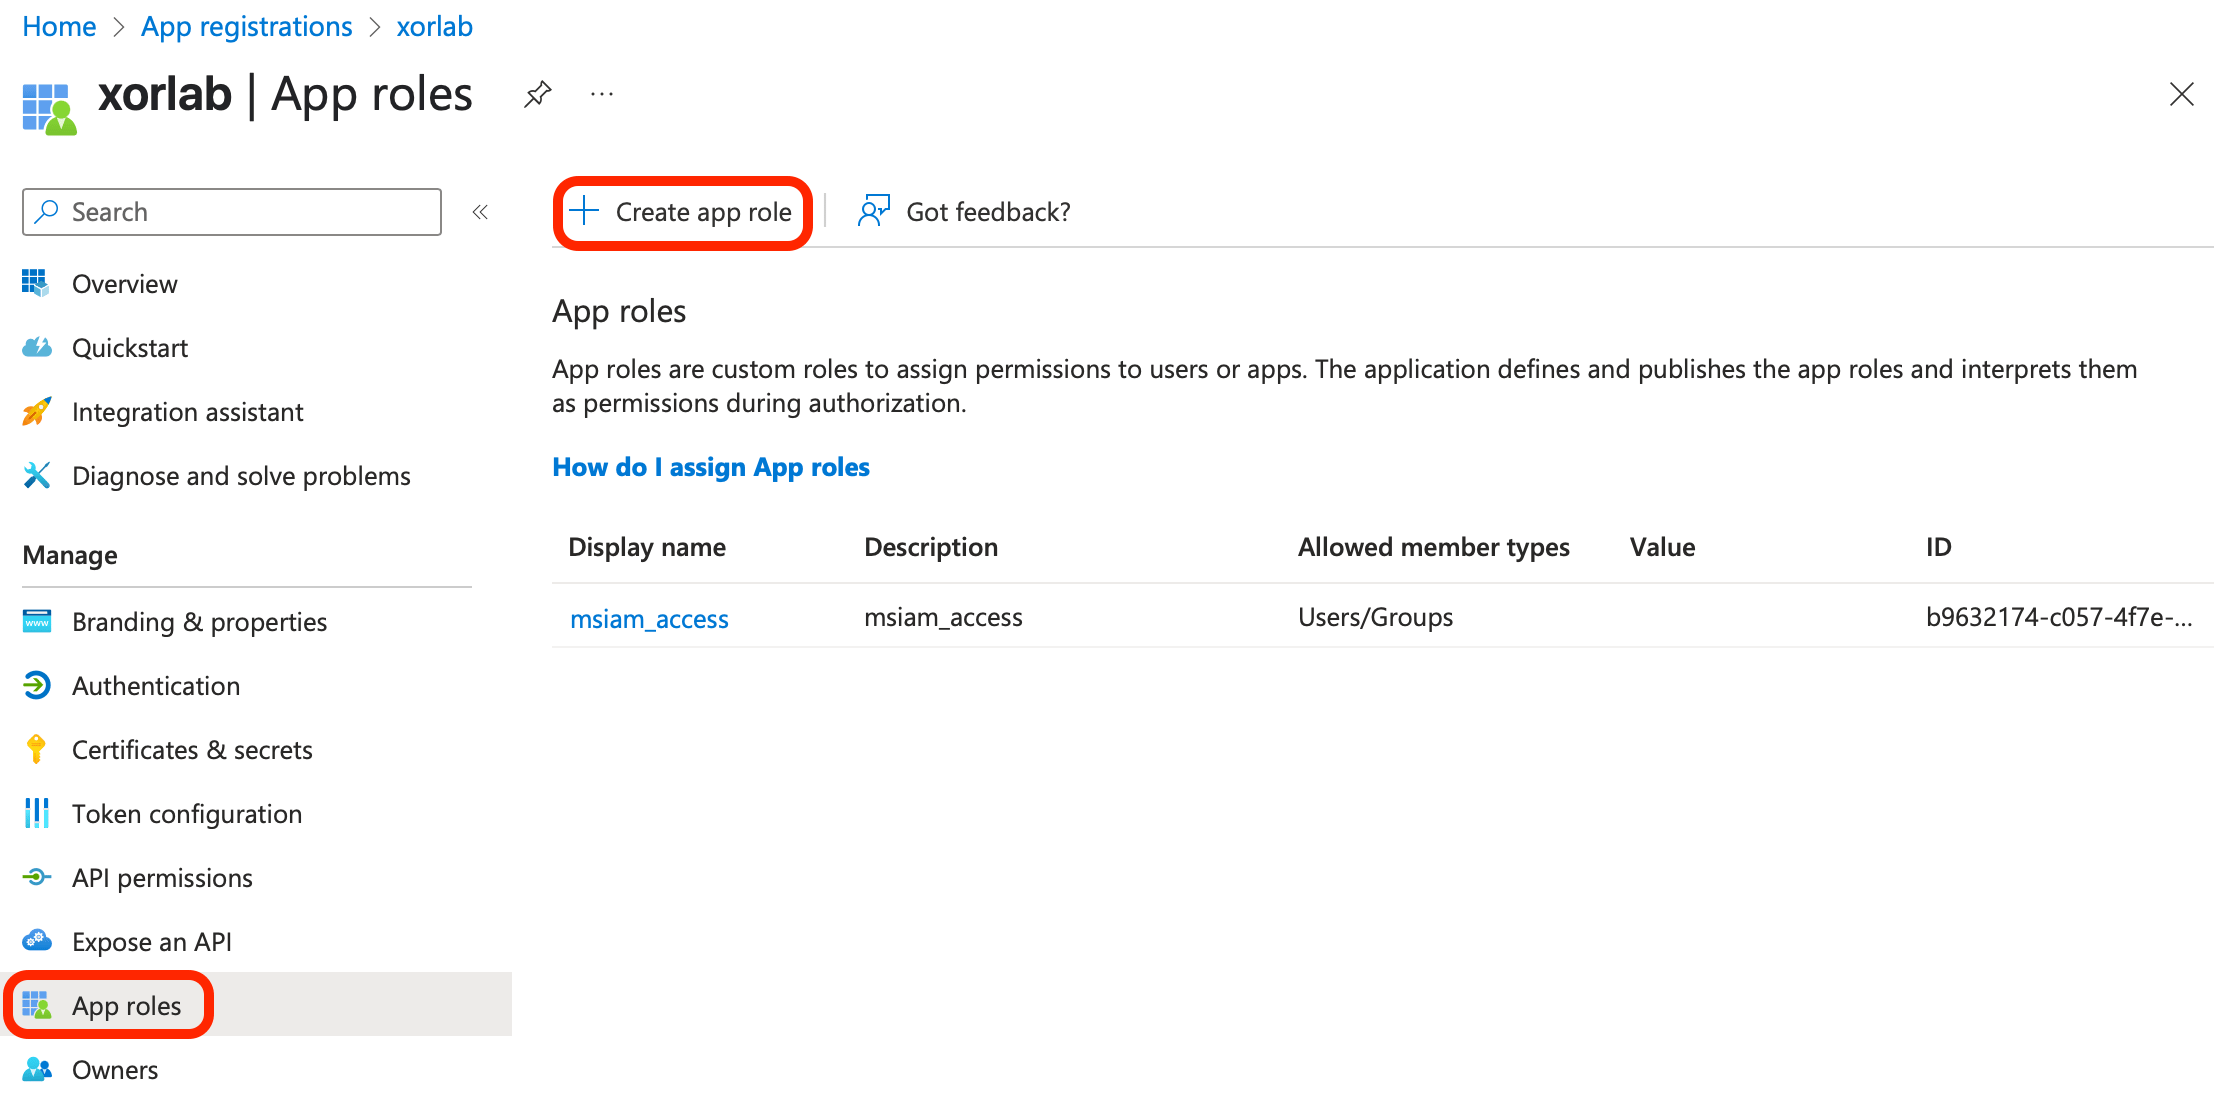Image resolution: width=2228 pixels, height=1110 pixels.
Task: Click the Description column header
Action: point(931,547)
